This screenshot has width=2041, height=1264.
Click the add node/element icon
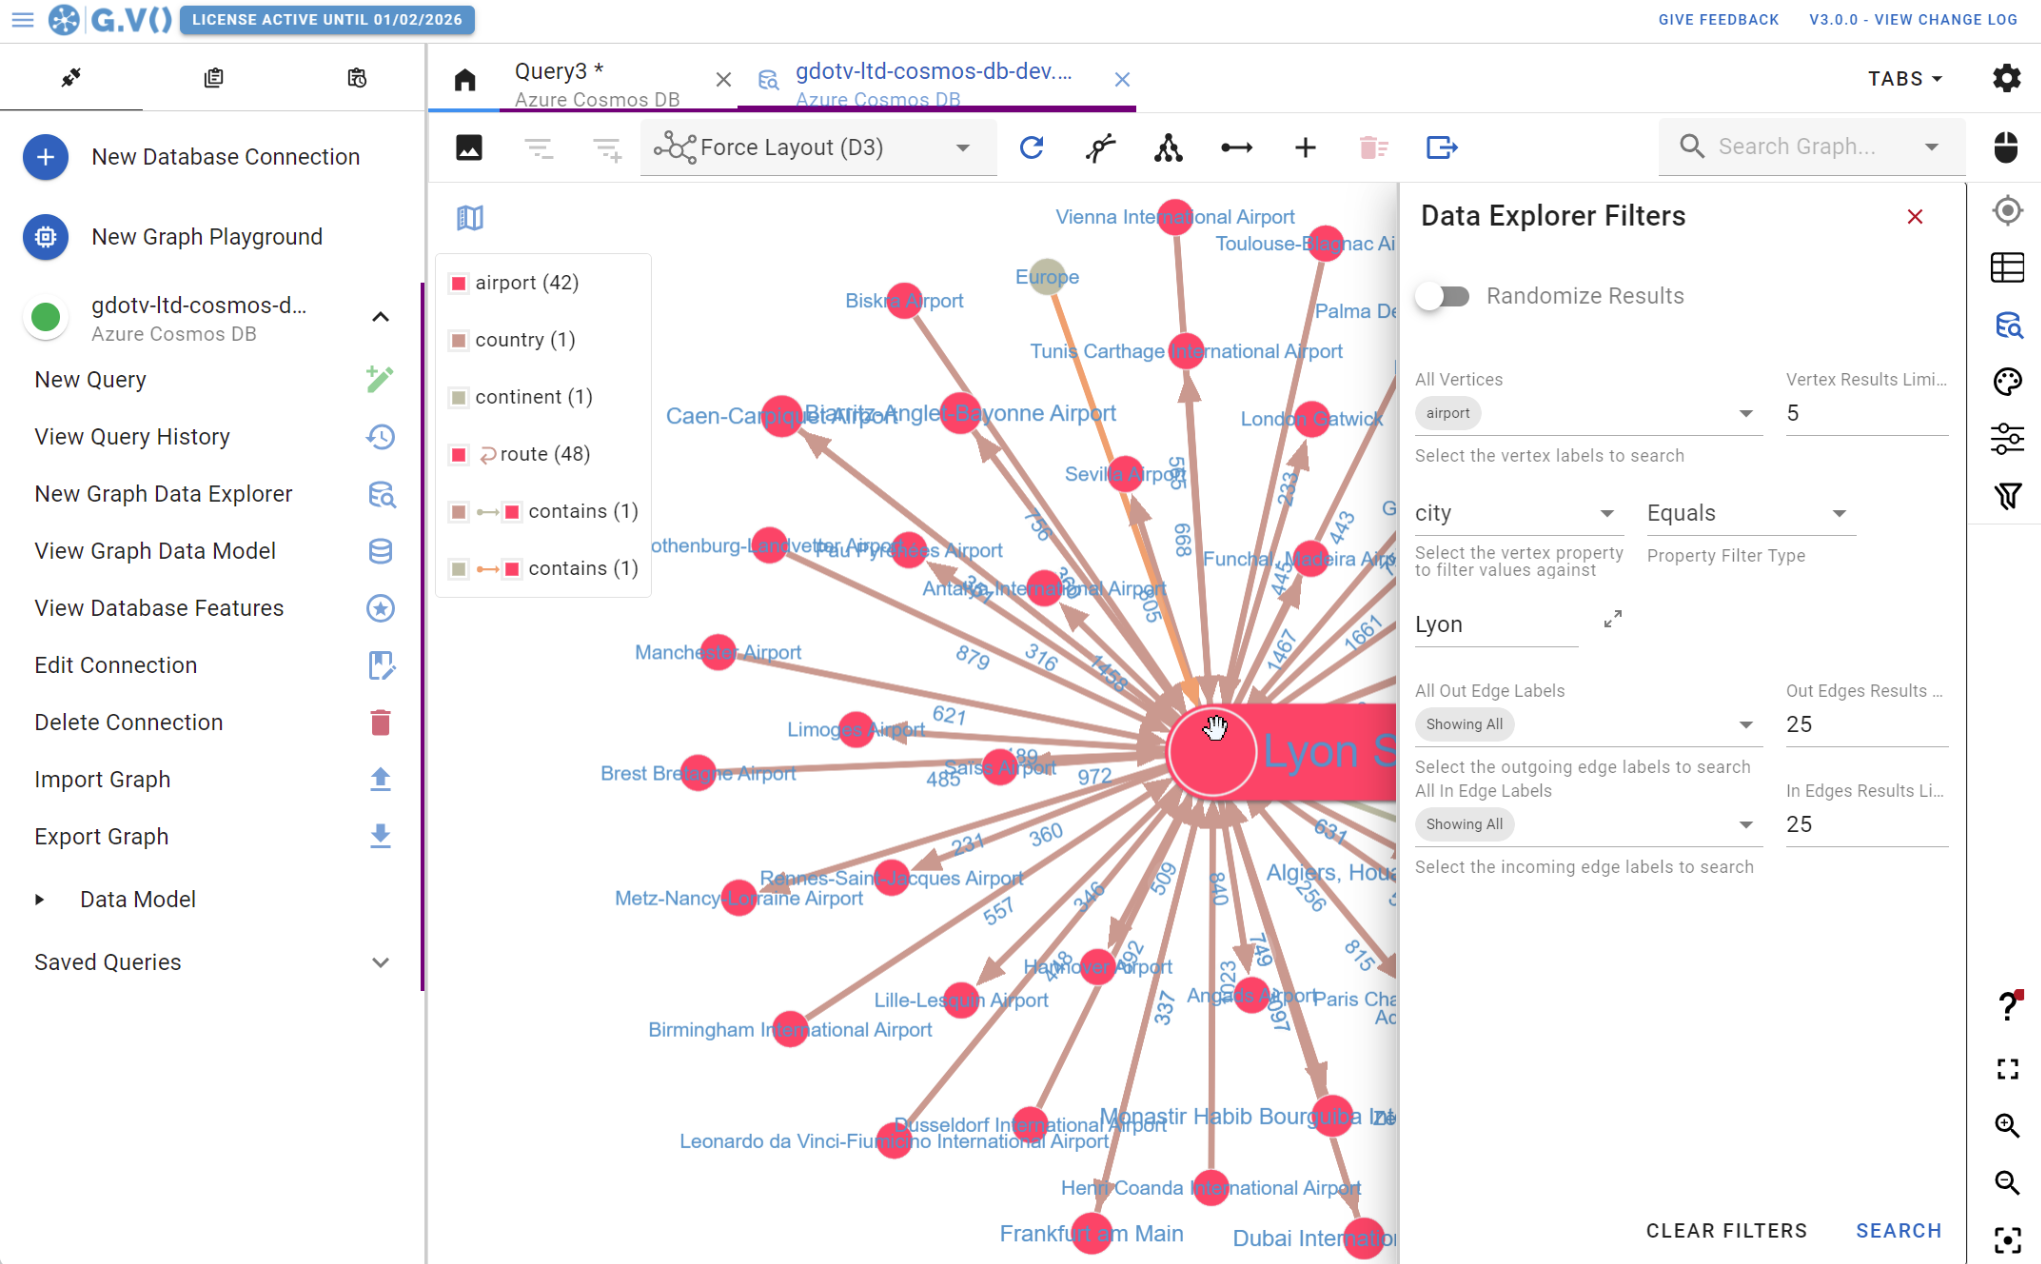[x=1305, y=146]
